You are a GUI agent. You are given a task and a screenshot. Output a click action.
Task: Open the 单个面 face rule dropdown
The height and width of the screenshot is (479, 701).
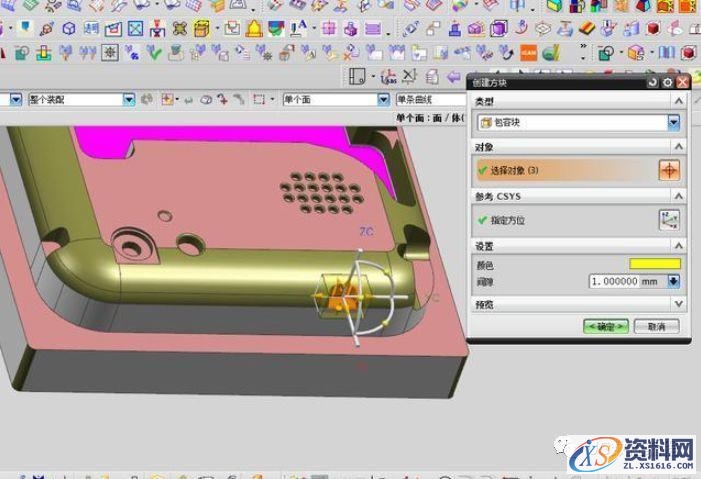coord(383,99)
